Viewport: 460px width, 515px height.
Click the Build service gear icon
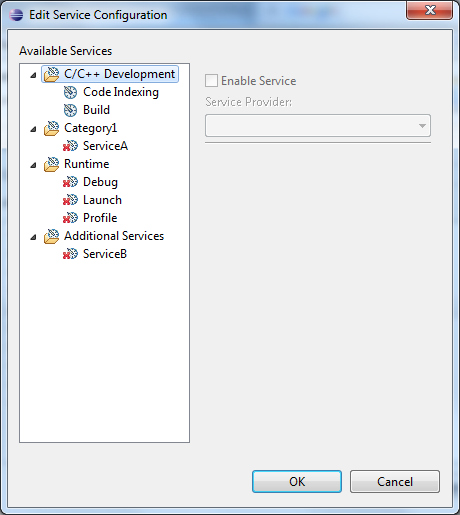pos(70,110)
